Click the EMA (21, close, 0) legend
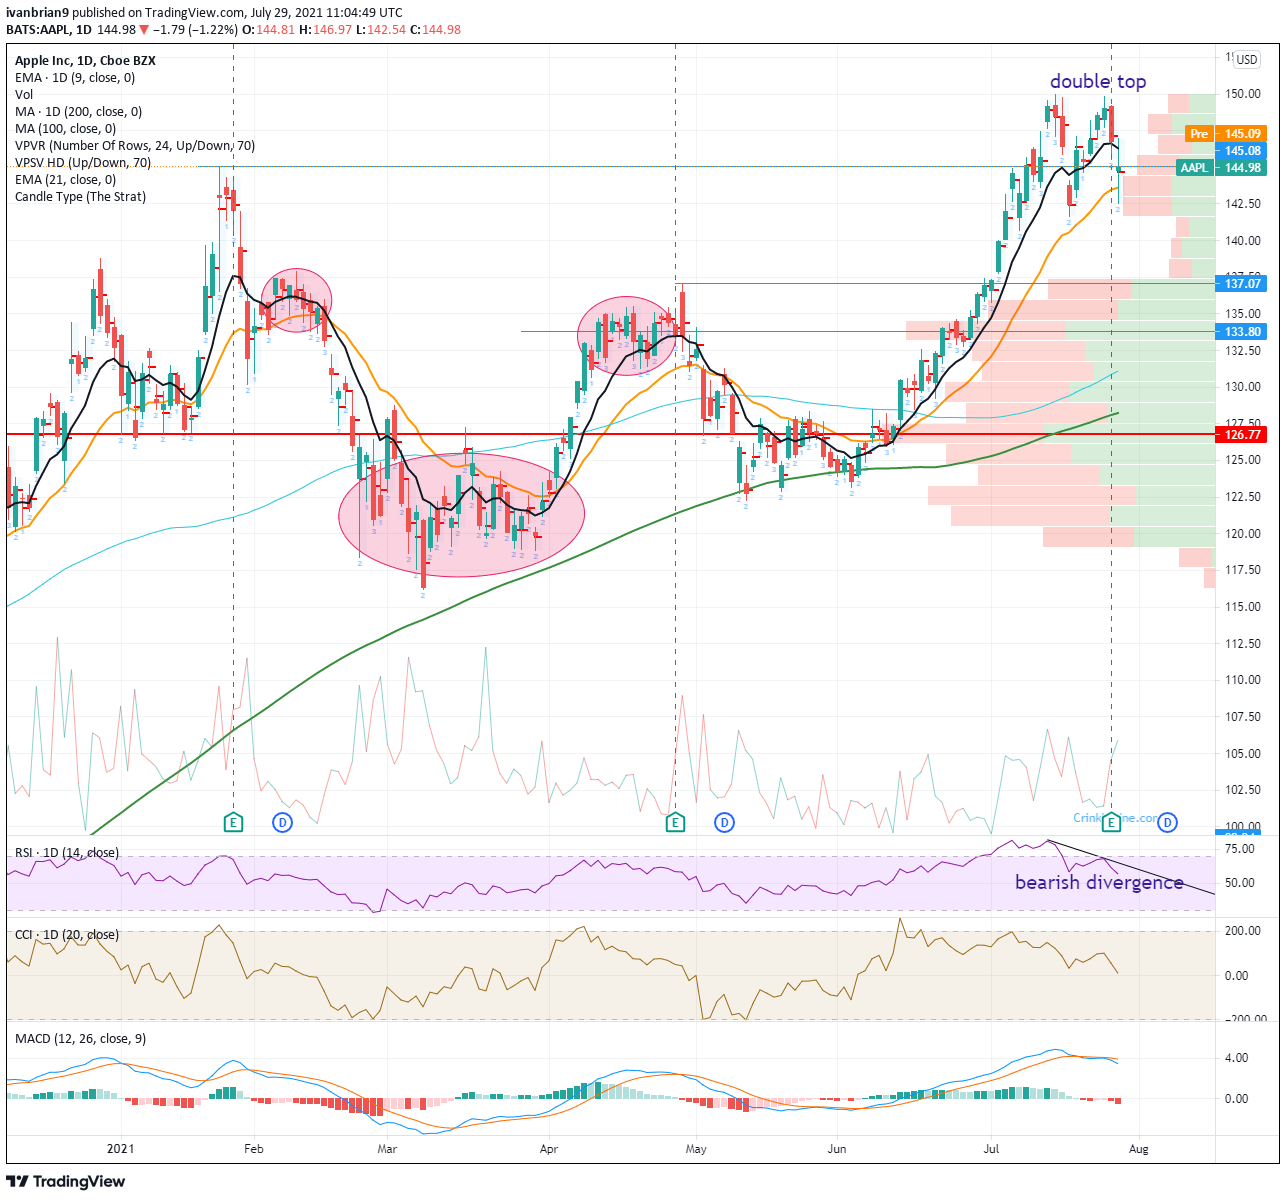The height and width of the screenshot is (1200, 1286). pos(65,180)
